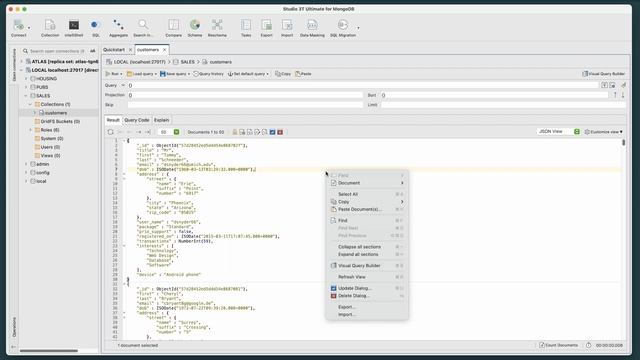Open Visual Query Builder button at top right
The width and height of the screenshot is (640, 360).
603,74
